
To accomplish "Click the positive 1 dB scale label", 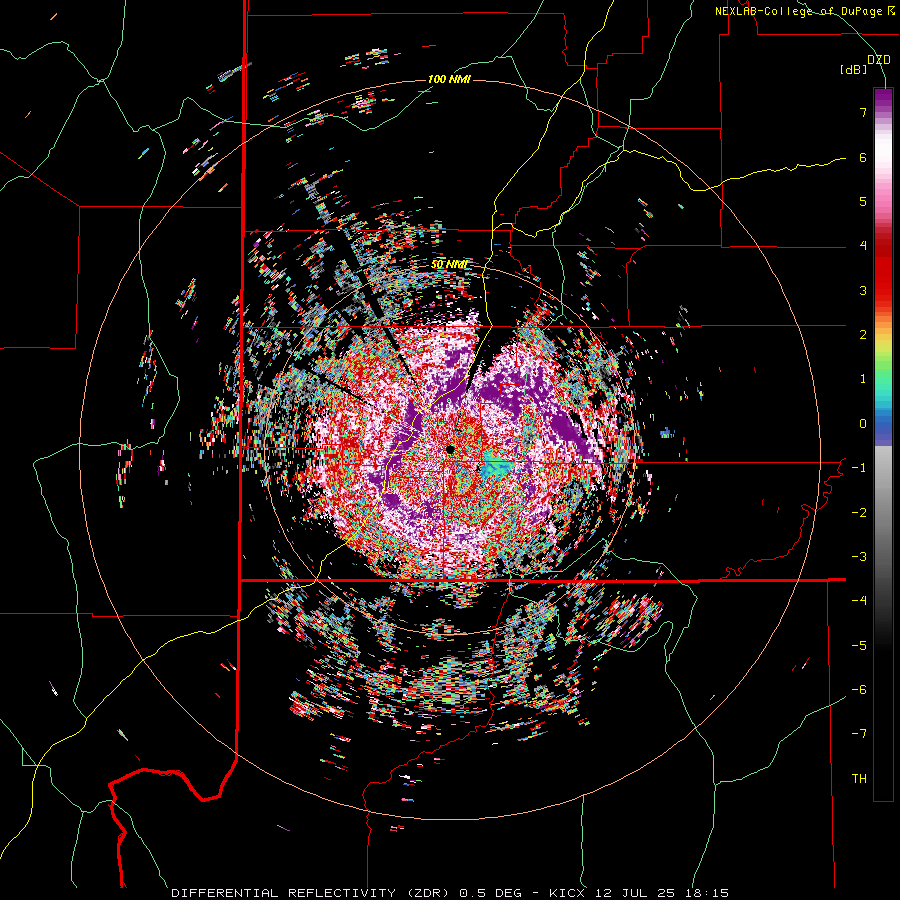I will (863, 379).
